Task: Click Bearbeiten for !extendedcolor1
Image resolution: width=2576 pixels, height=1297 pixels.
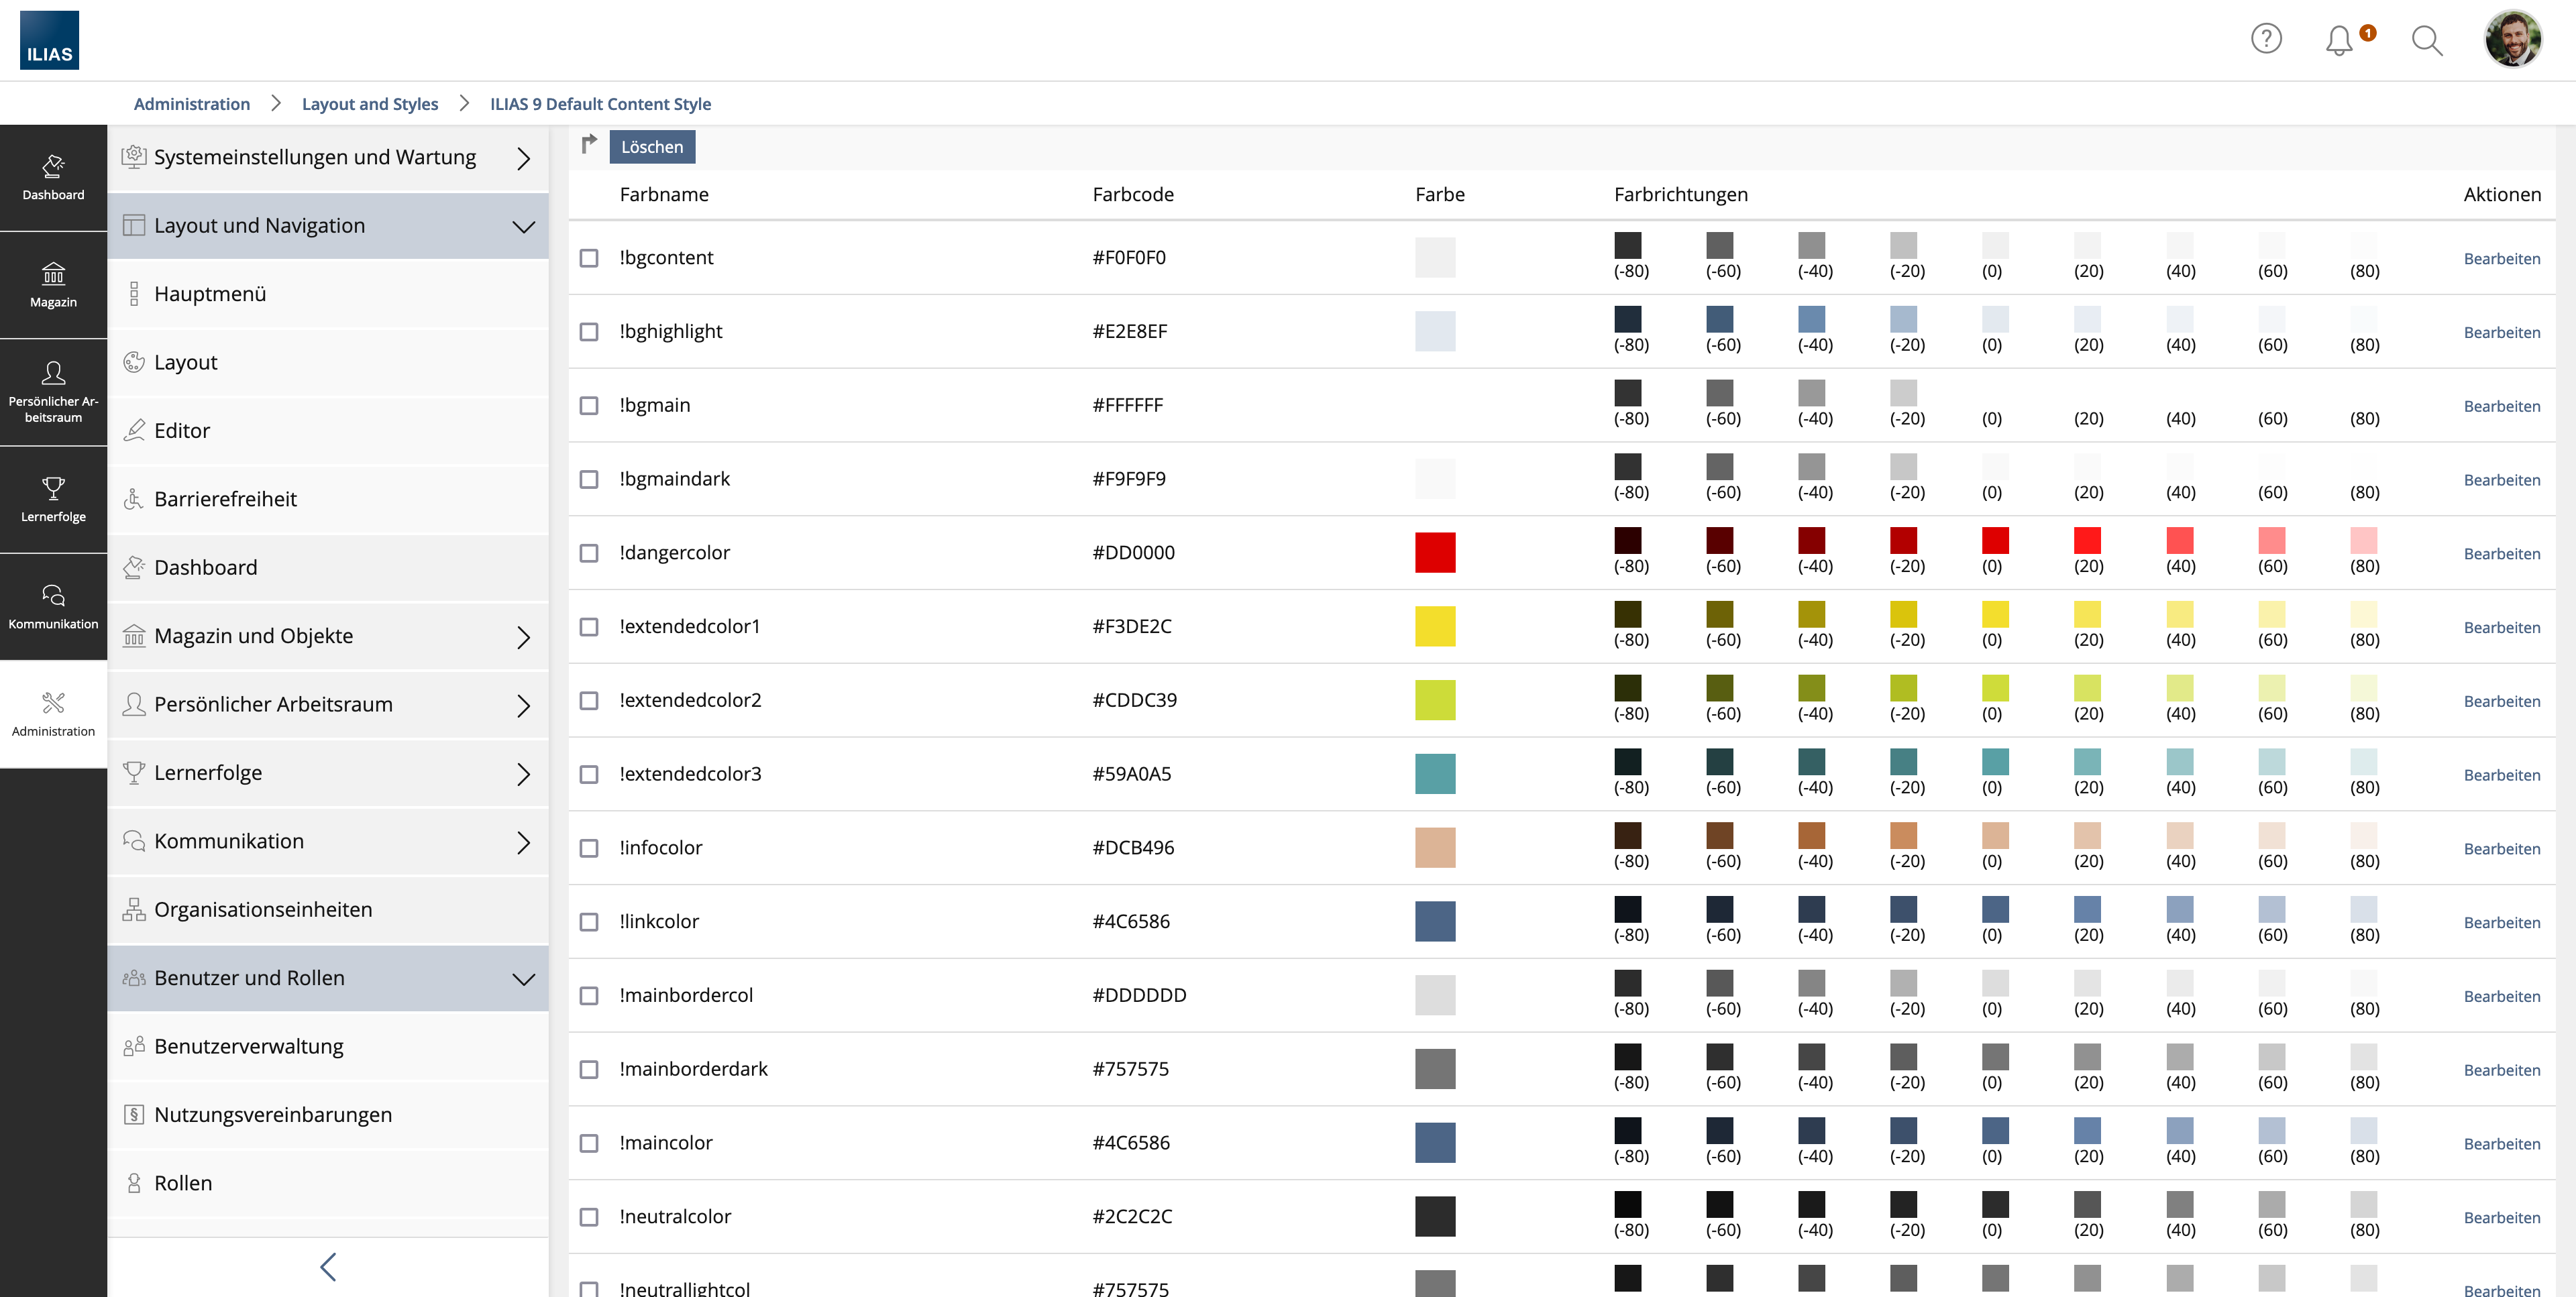Action: pos(2501,627)
